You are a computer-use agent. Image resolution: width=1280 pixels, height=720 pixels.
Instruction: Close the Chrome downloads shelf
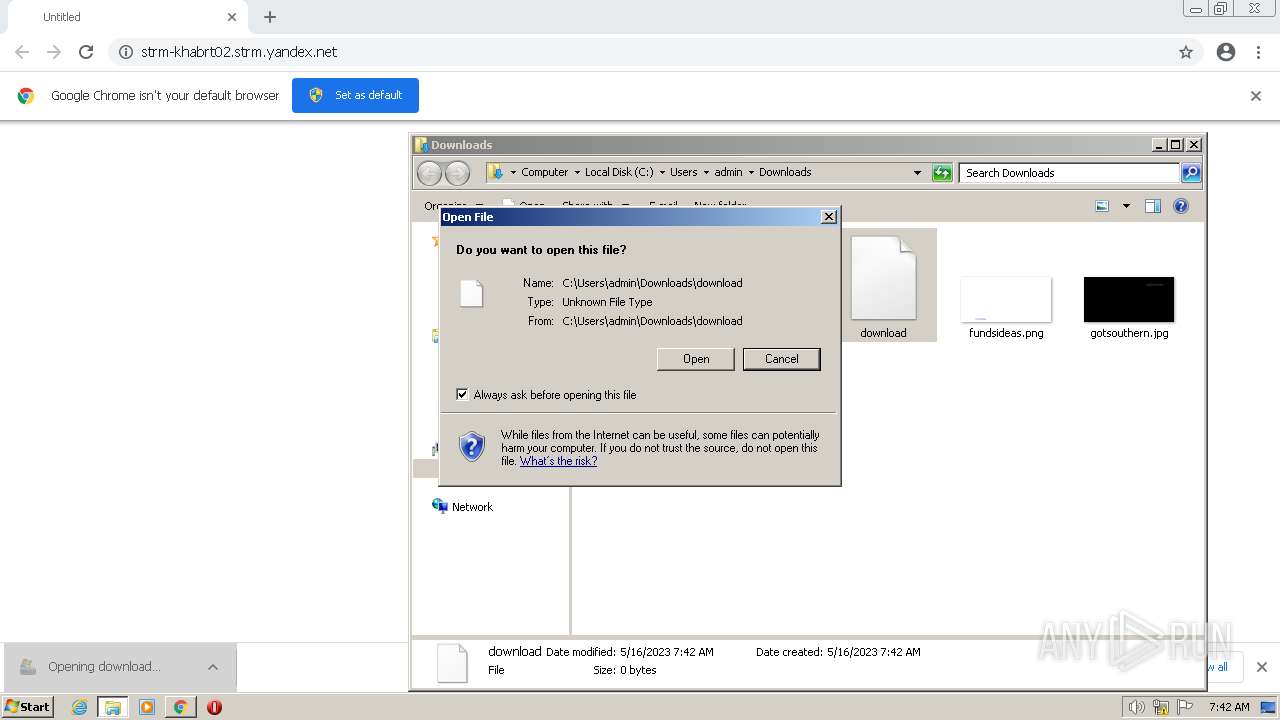1261,667
